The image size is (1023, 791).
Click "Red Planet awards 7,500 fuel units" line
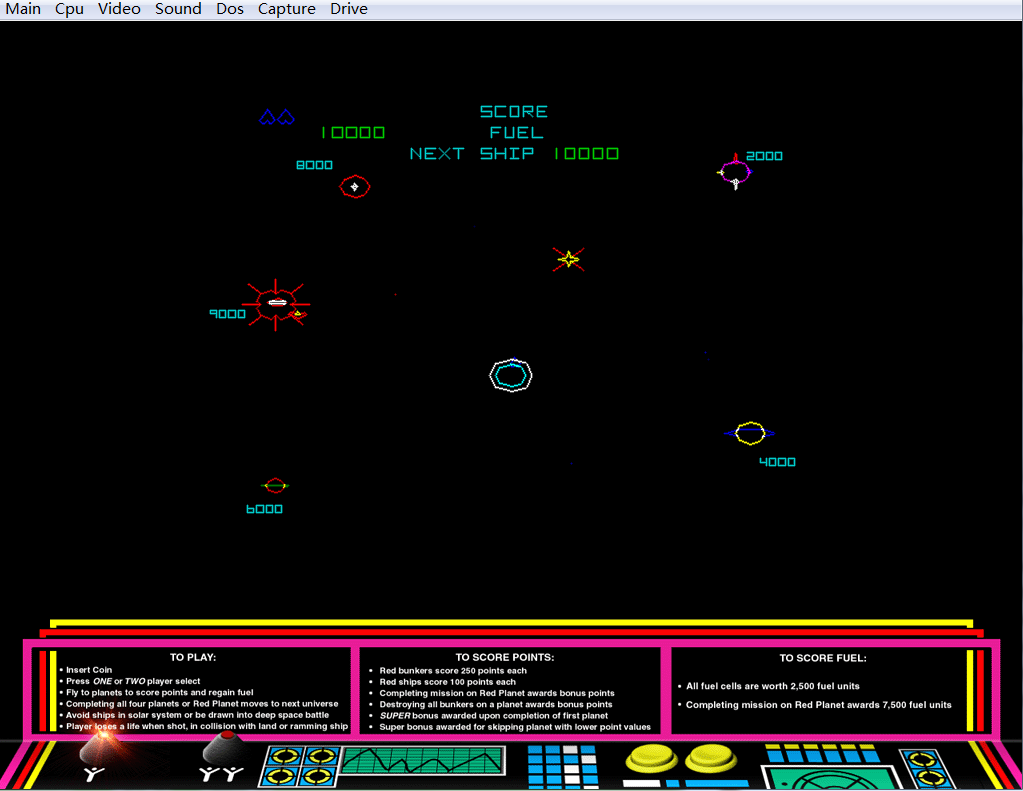[818, 705]
